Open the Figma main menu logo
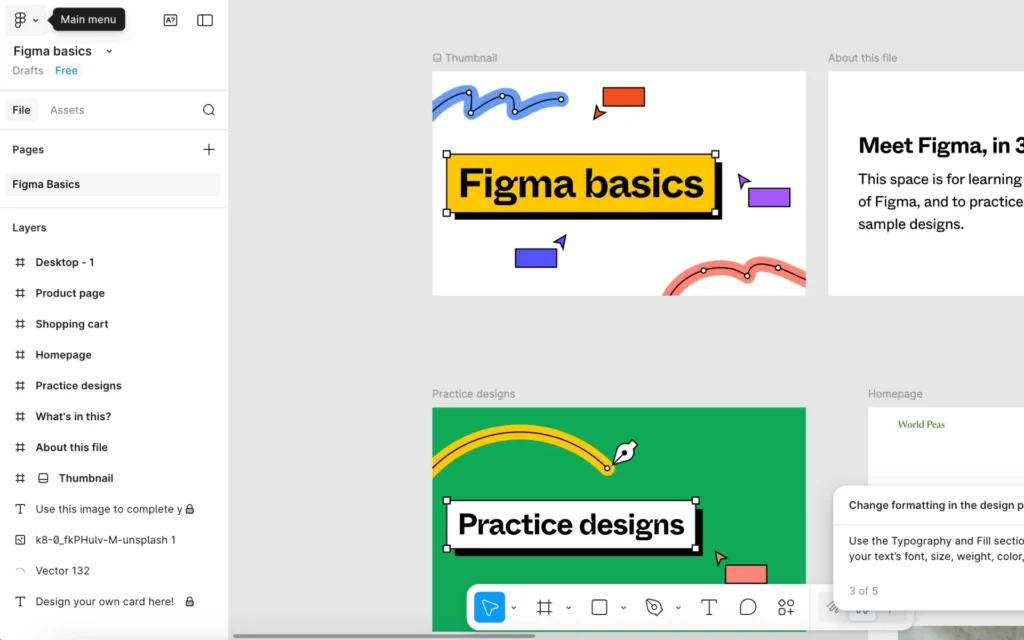 [x=20, y=20]
